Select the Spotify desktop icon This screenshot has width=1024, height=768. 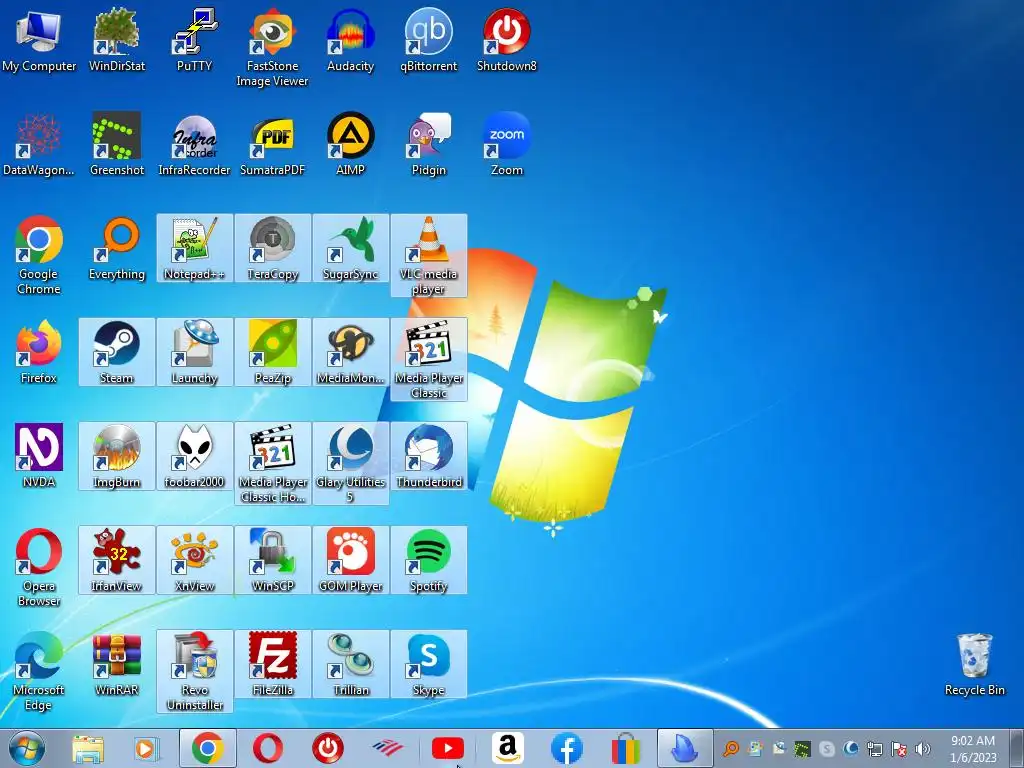(428, 560)
